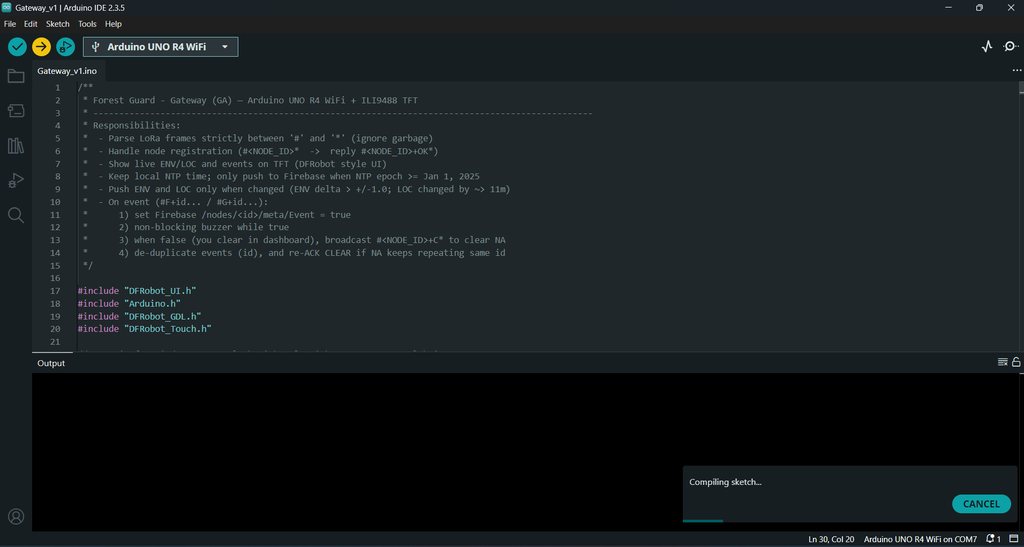Click the Upload arrow button
The width and height of the screenshot is (1024, 547).
click(41, 46)
